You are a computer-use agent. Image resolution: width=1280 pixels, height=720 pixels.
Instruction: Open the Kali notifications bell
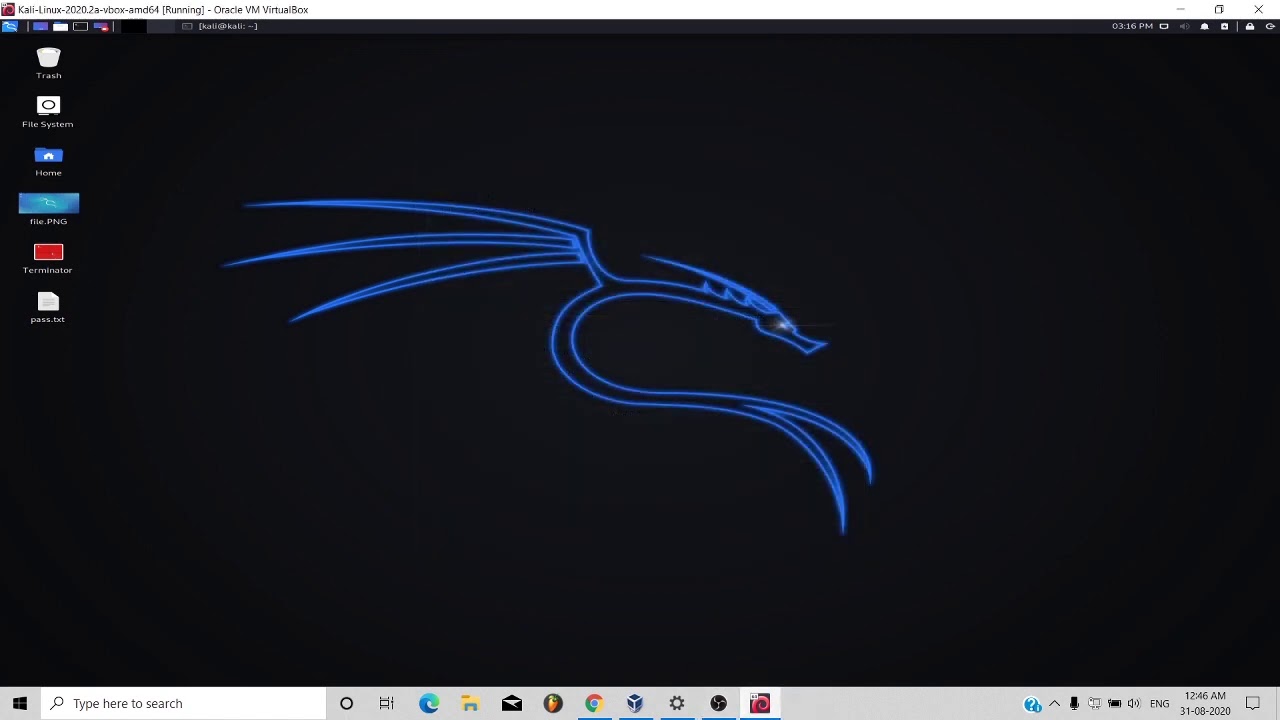(1205, 26)
